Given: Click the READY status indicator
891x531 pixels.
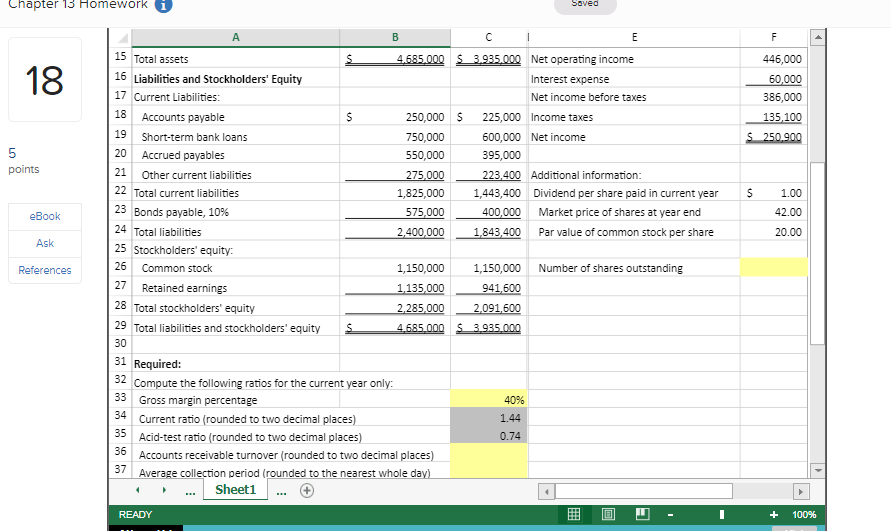Looking at the screenshot, I should click(135, 515).
